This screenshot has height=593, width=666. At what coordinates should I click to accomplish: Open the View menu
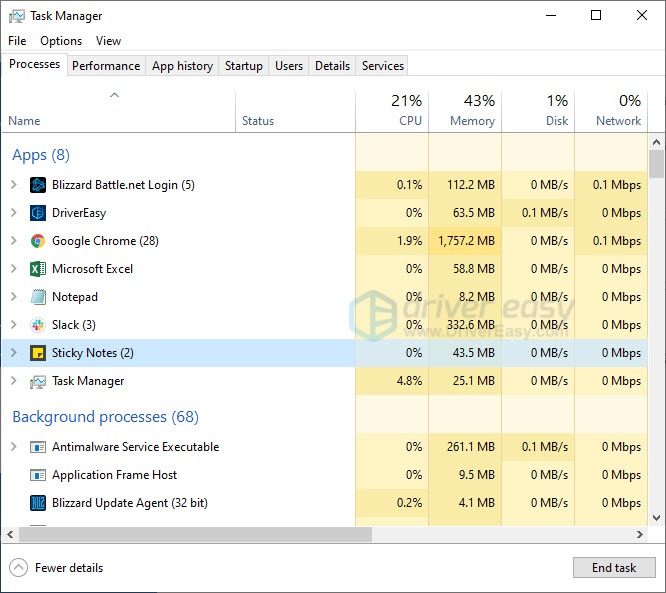(x=108, y=41)
